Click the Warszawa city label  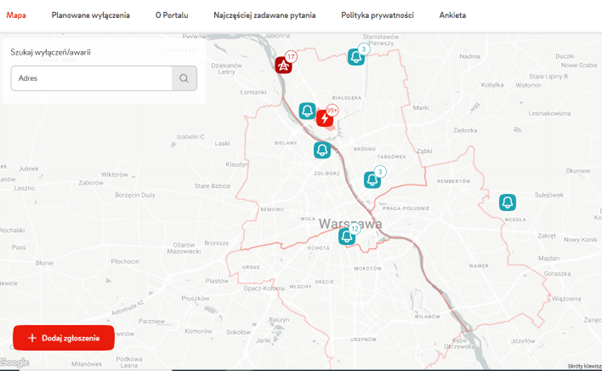pyautogui.click(x=350, y=224)
